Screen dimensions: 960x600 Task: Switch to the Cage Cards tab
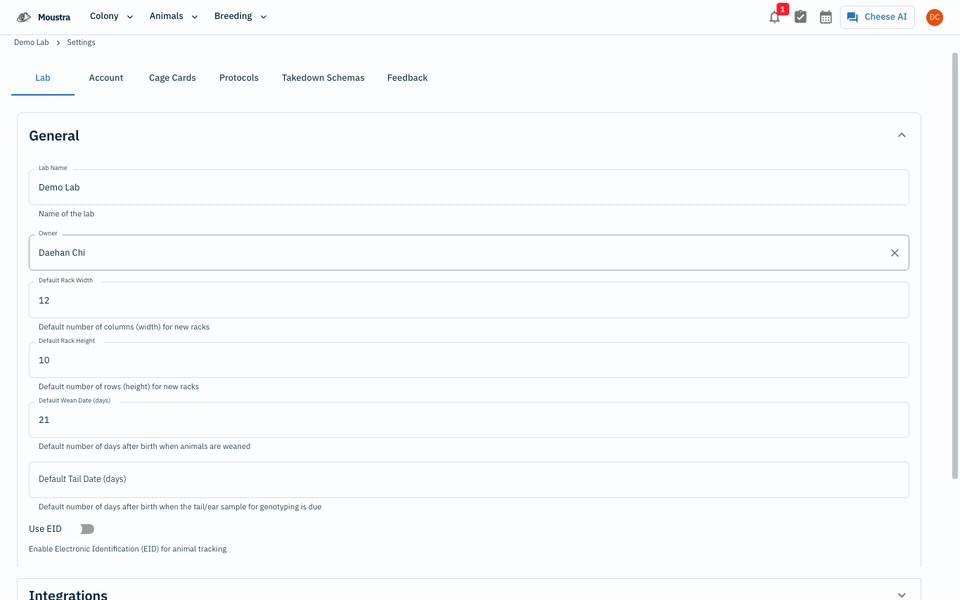click(172, 78)
